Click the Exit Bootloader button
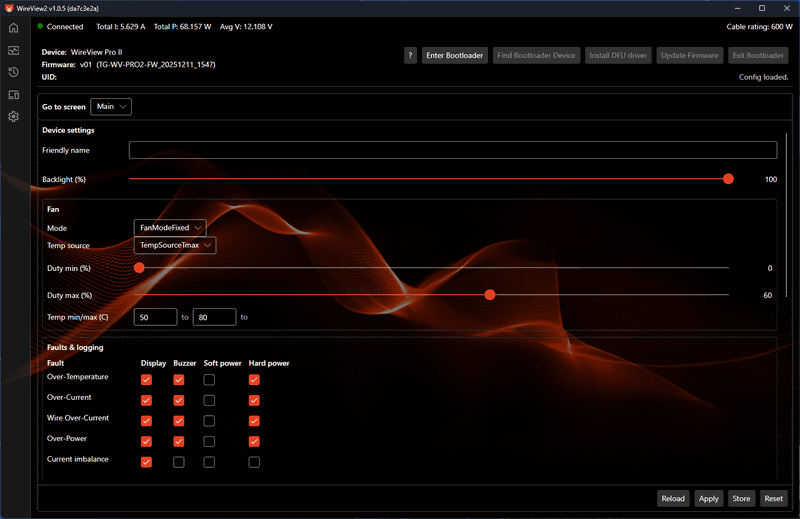The height and width of the screenshot is (519, 800). click(758, 55)
